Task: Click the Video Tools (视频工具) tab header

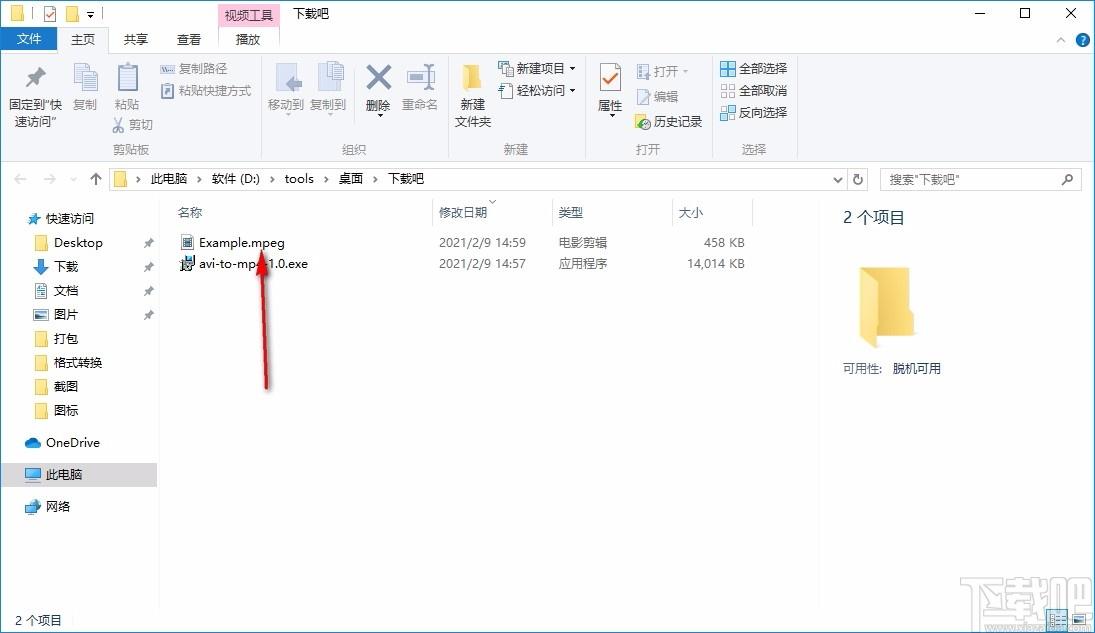Action: click(249, 15)
